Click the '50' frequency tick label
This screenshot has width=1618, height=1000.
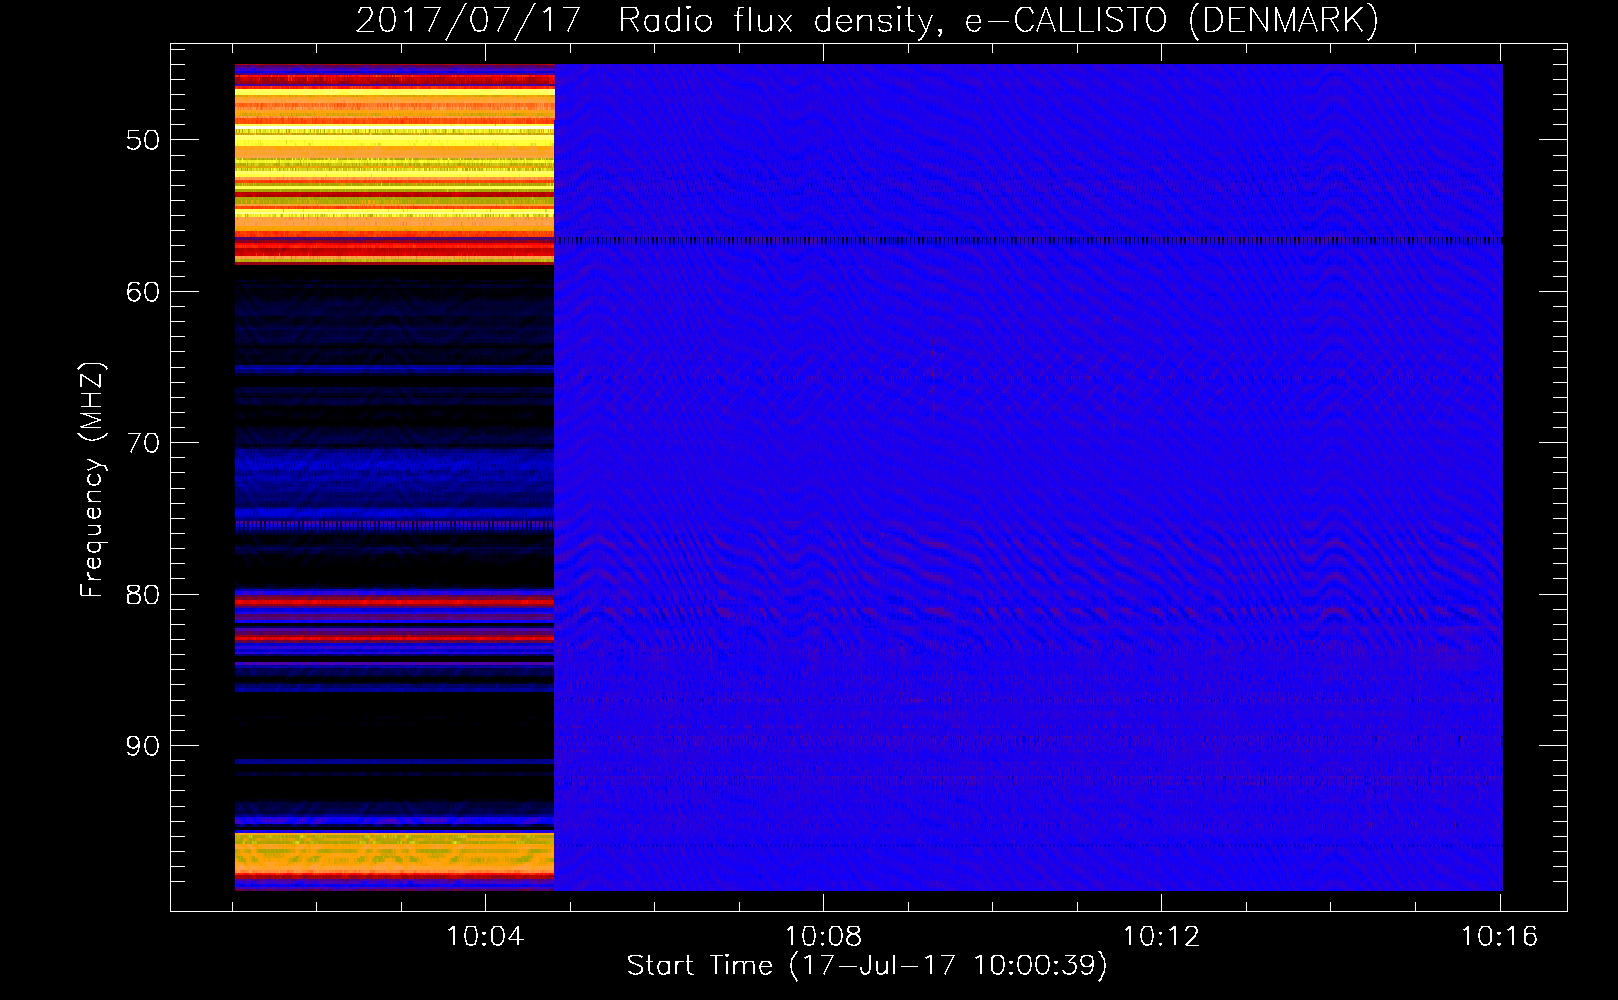point(143,140)
